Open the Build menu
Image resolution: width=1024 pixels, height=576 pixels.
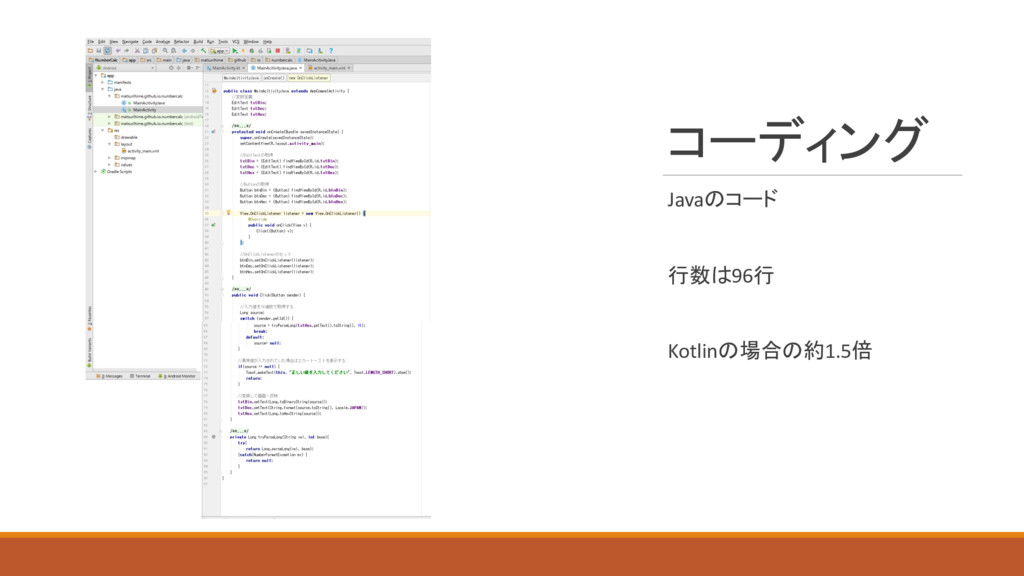click(198, 42)
